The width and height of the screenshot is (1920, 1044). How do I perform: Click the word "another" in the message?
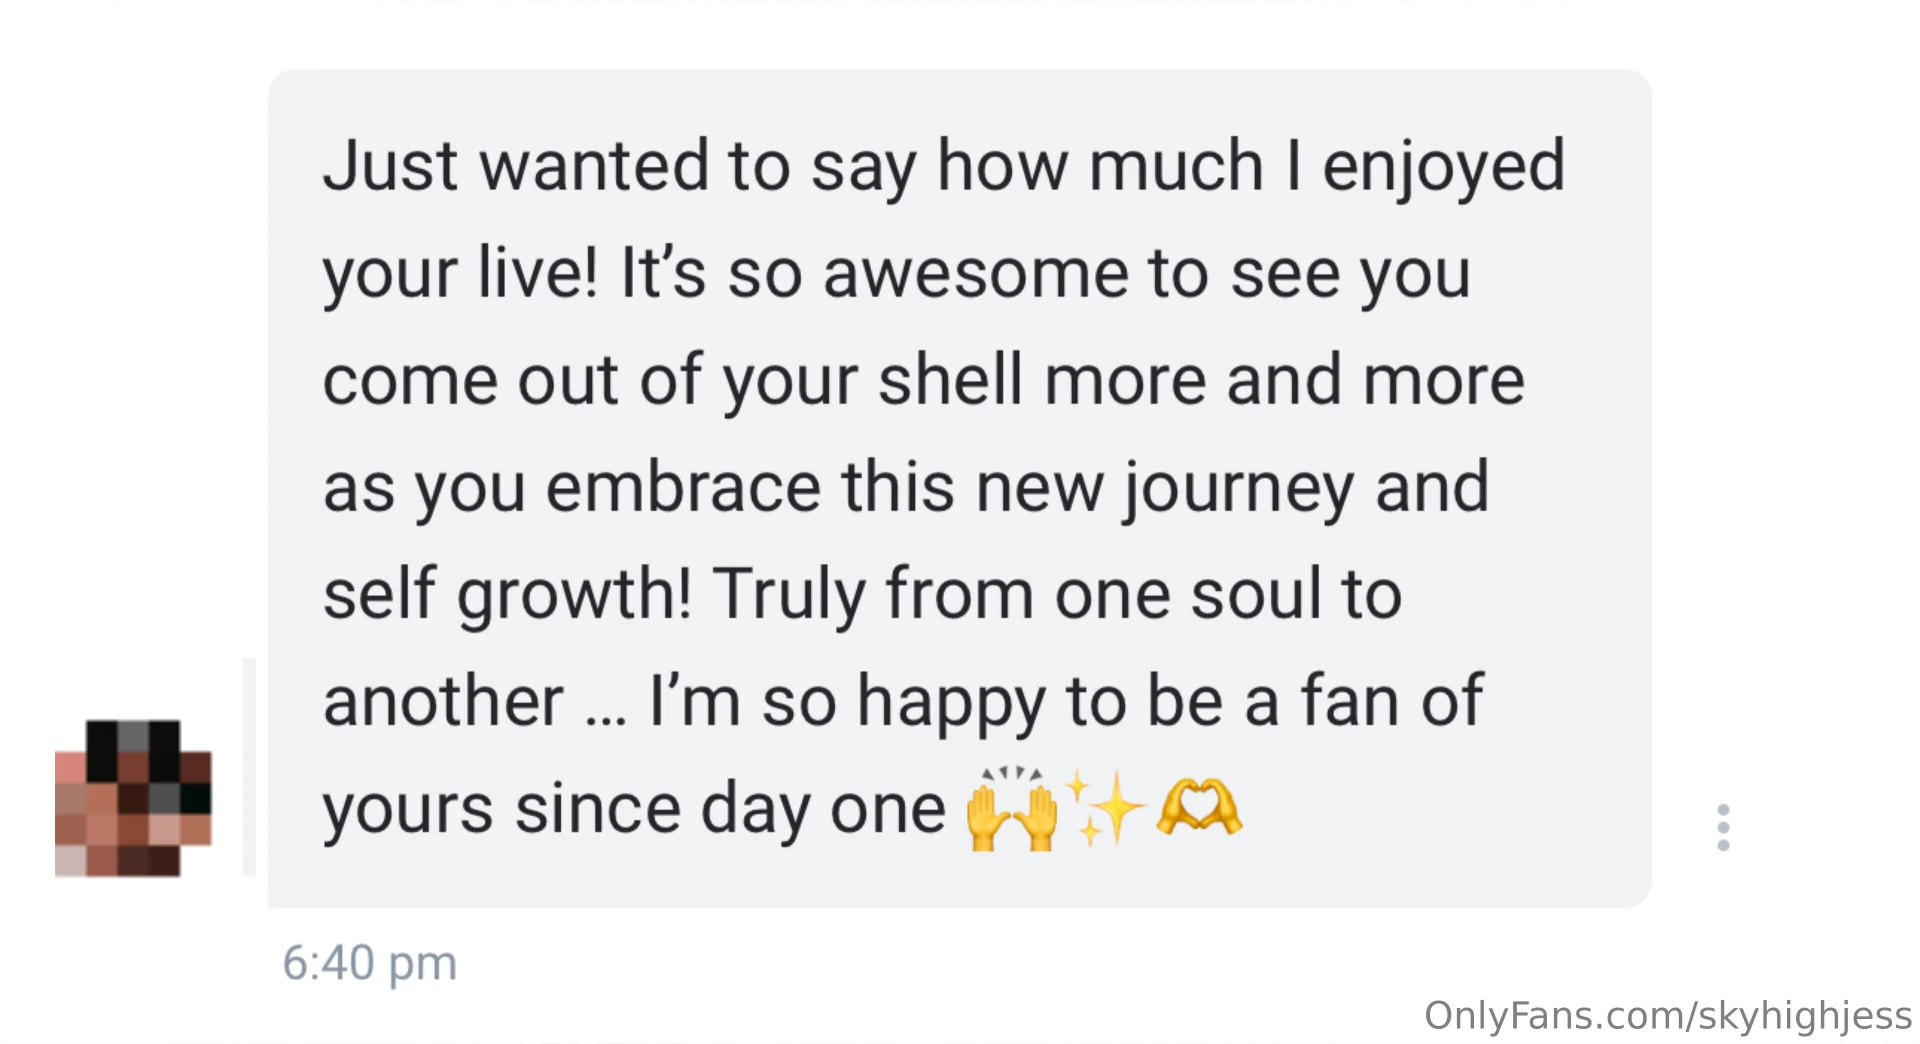click(x=443, y=701)
